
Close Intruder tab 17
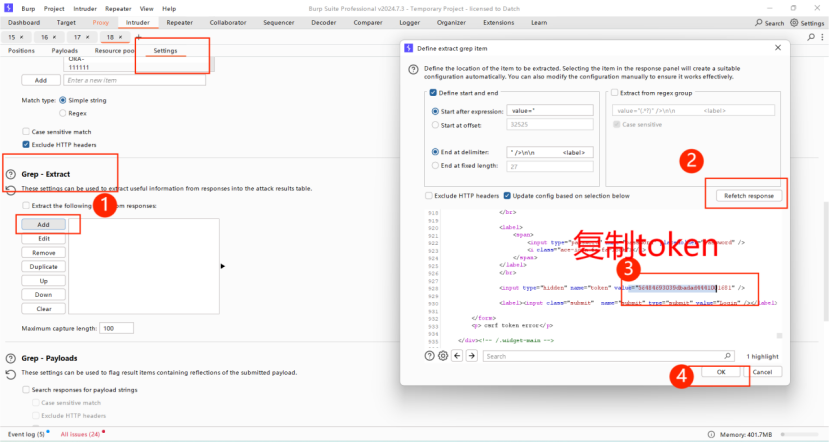point(87,37)
